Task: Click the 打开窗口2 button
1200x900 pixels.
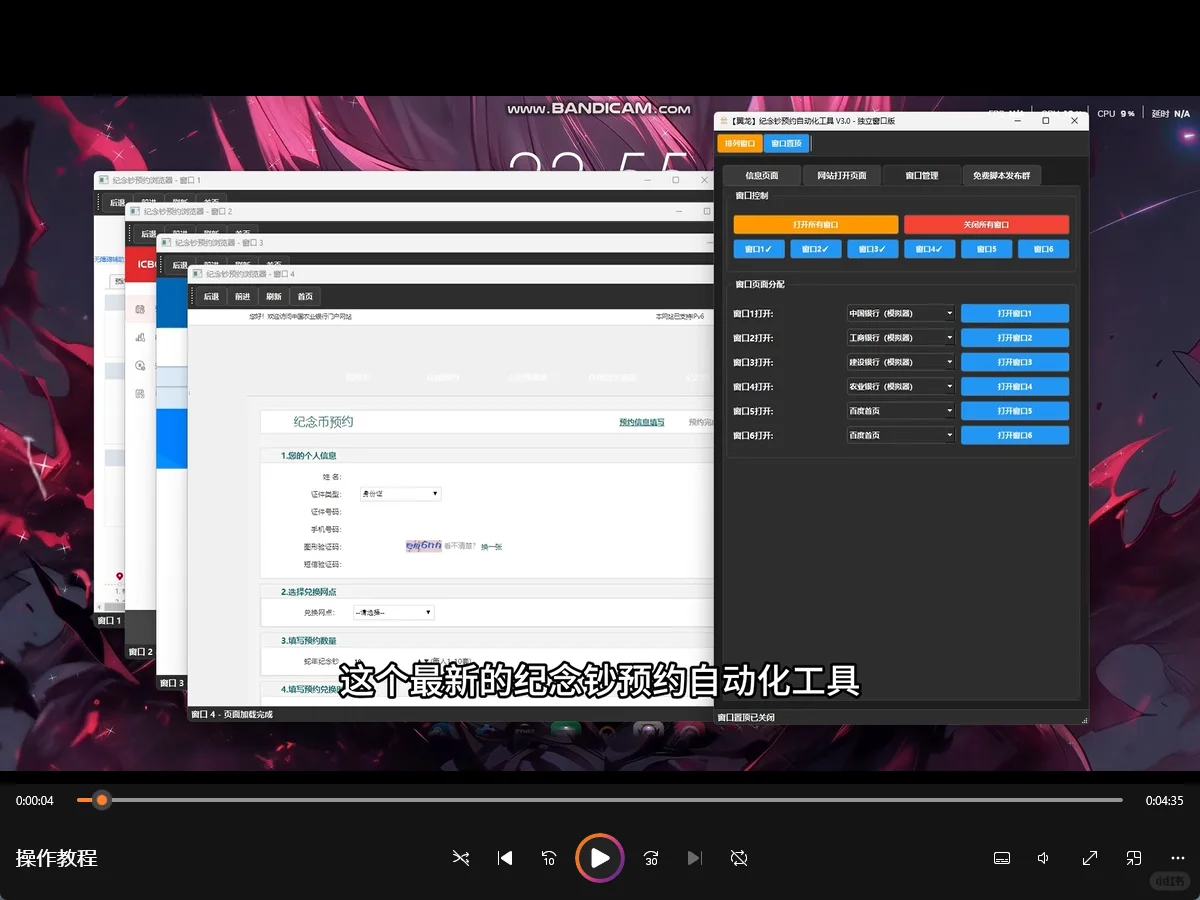Action: pyautogui.click(x=1014, y=338)
